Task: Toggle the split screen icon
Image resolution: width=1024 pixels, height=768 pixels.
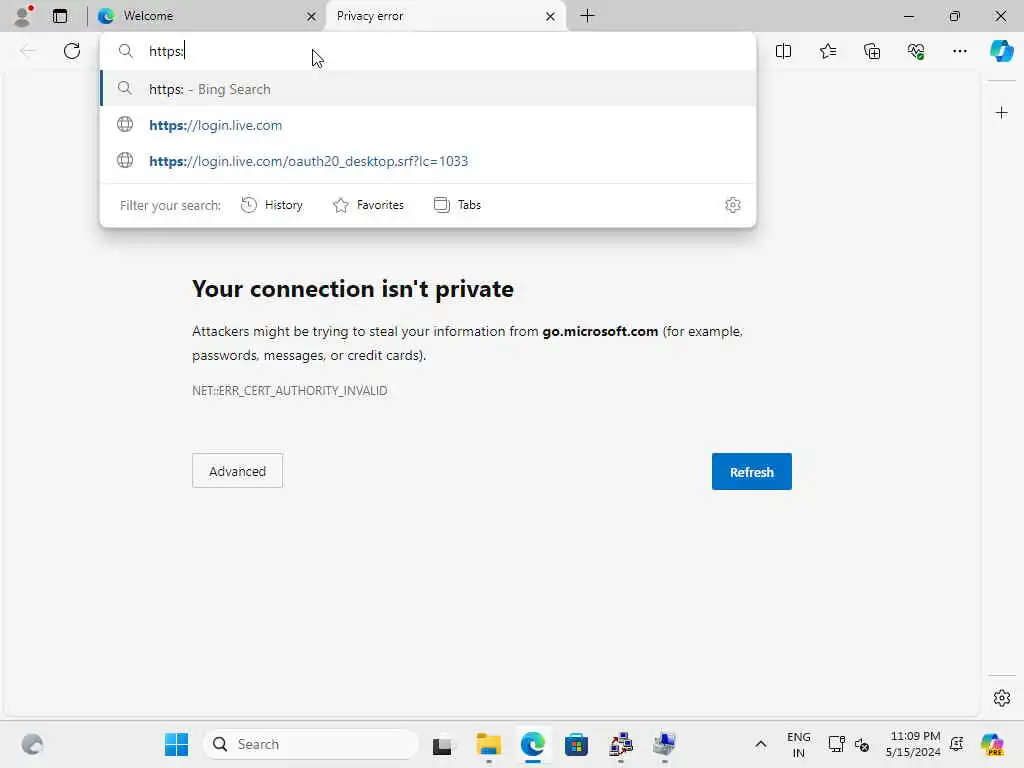Action: tap(783, 51)
